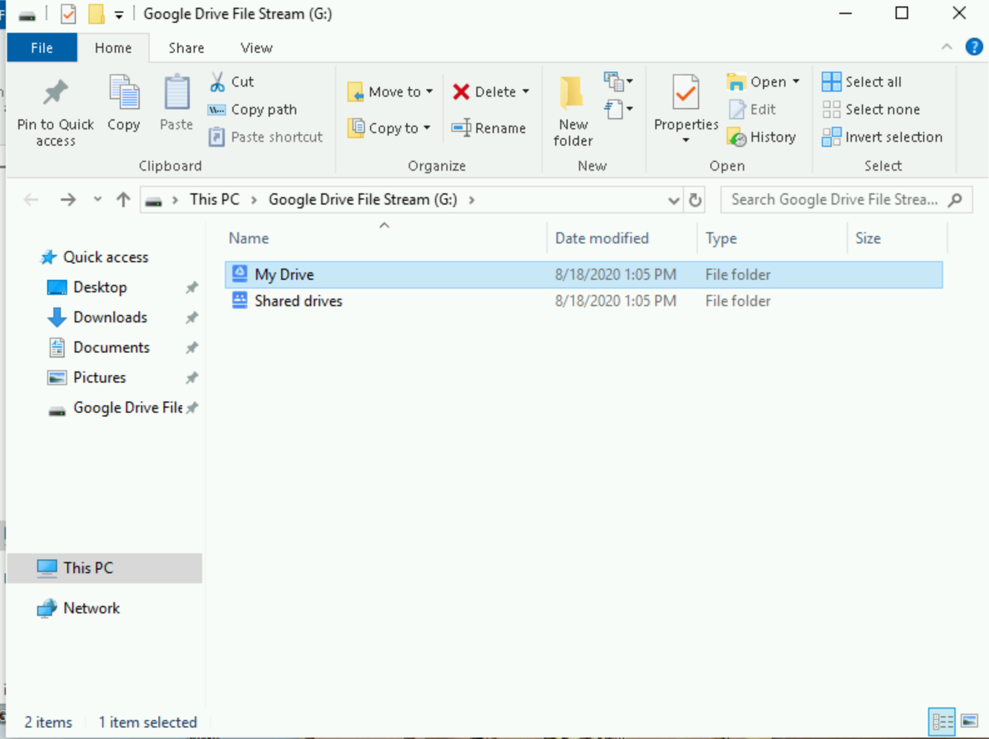Collapse the ribbon with the caret
Image resolution: width=989 pixels, height=739 pixels.
click(947, 47)
